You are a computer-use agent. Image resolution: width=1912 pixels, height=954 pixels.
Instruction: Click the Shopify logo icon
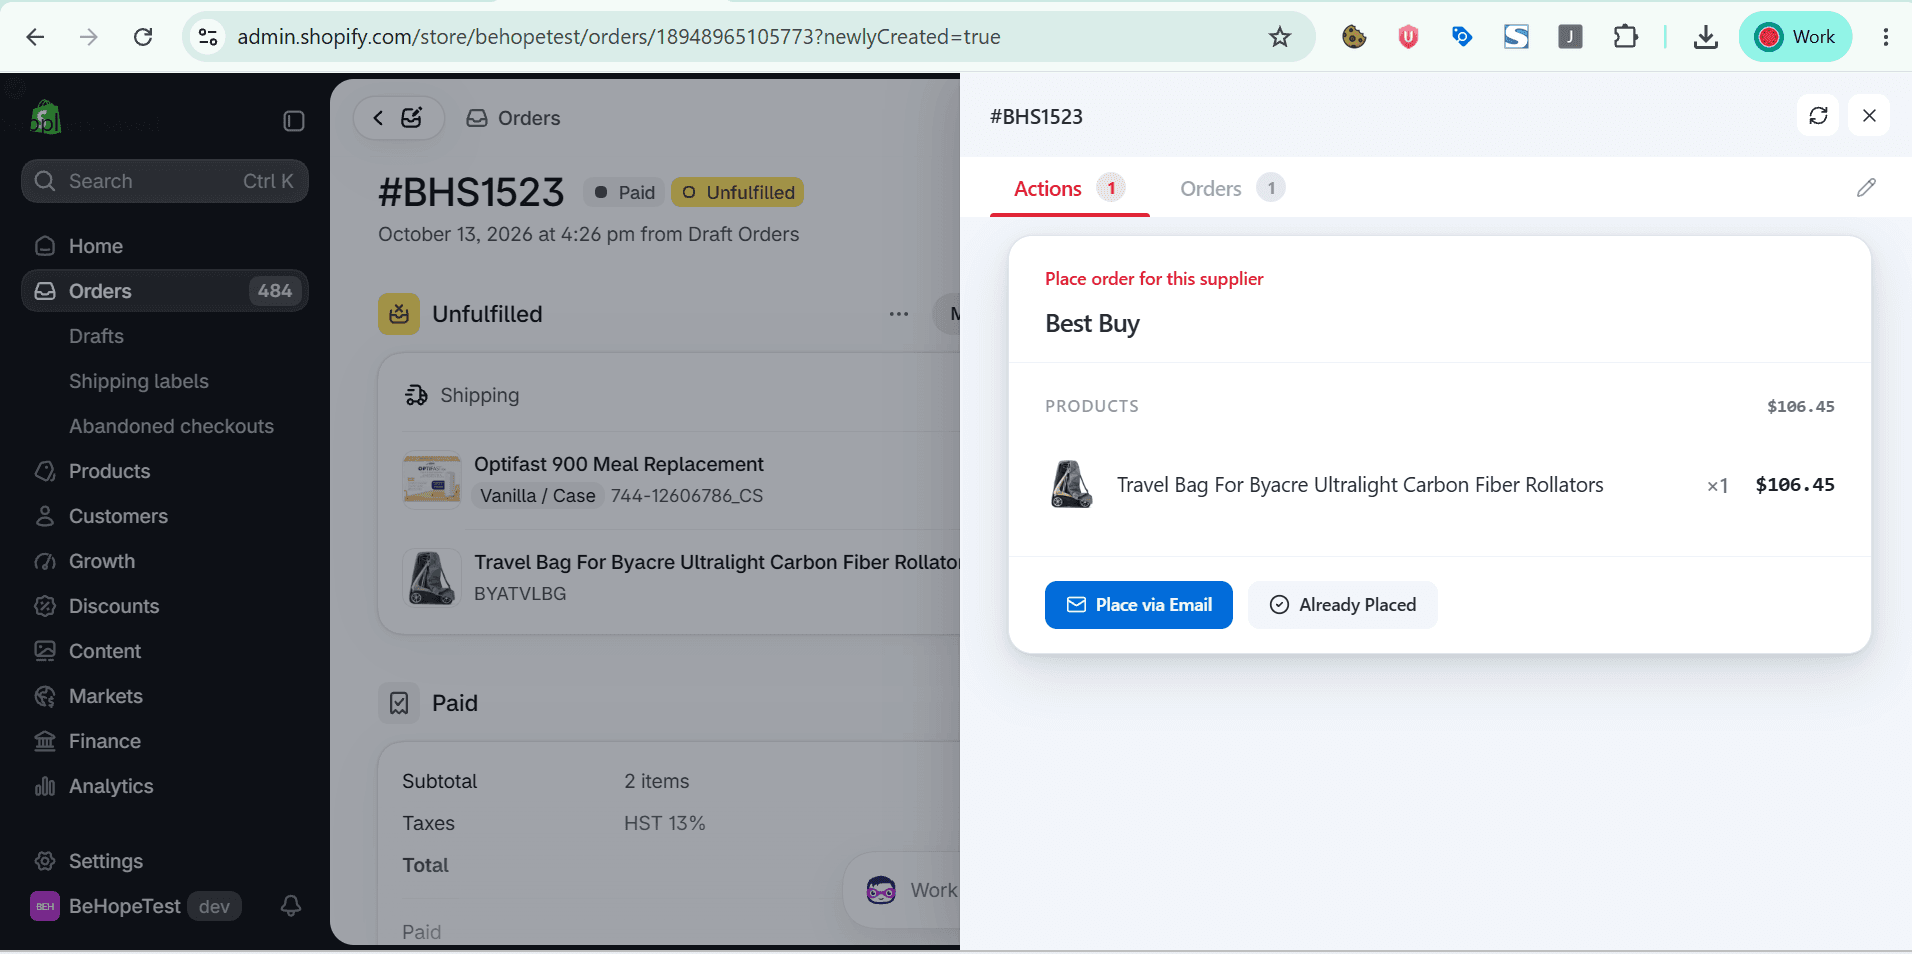(x=45, y=118)
